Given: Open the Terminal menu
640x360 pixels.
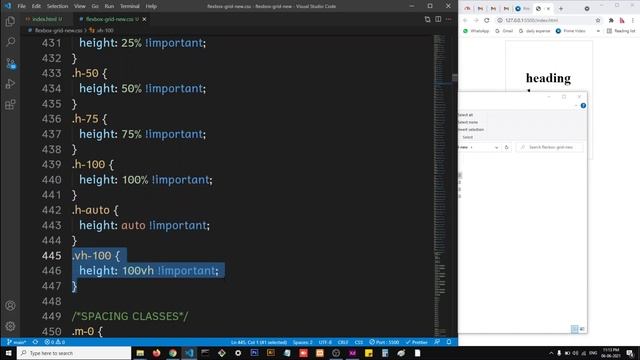Looking at the screenshot, I should pos(130,6).
